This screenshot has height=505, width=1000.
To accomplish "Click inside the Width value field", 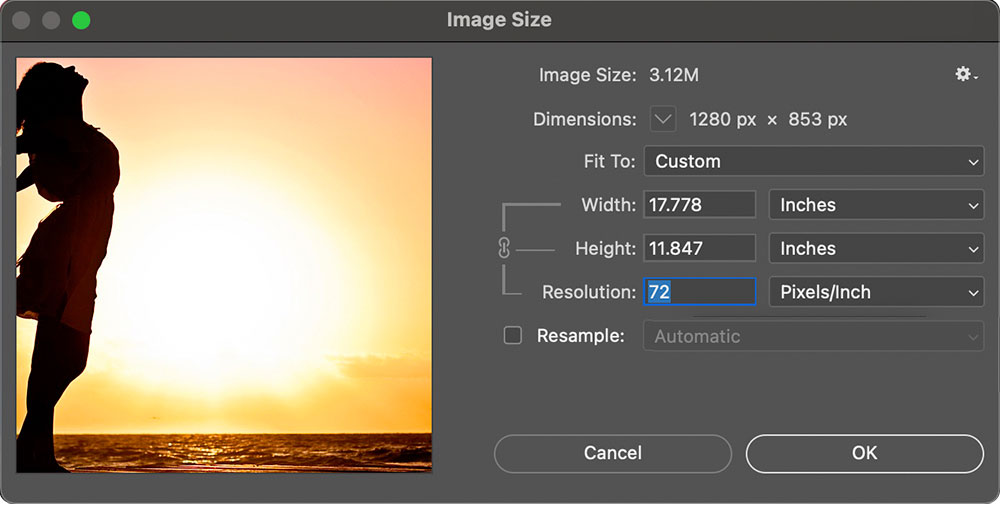I will click(699, 205).
